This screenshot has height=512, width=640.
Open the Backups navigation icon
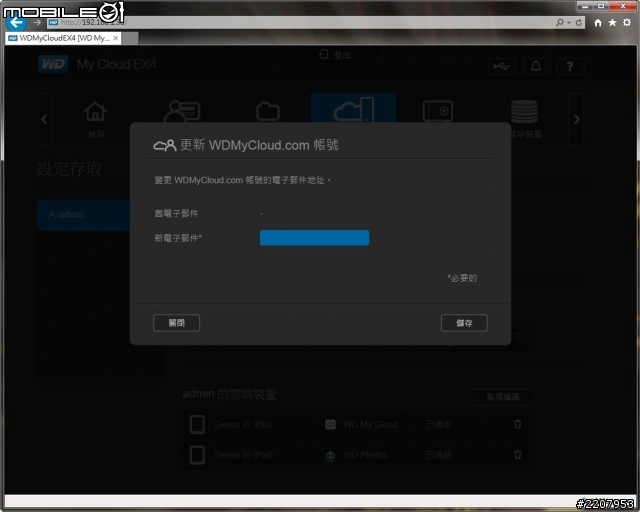(x=438, y=111)
